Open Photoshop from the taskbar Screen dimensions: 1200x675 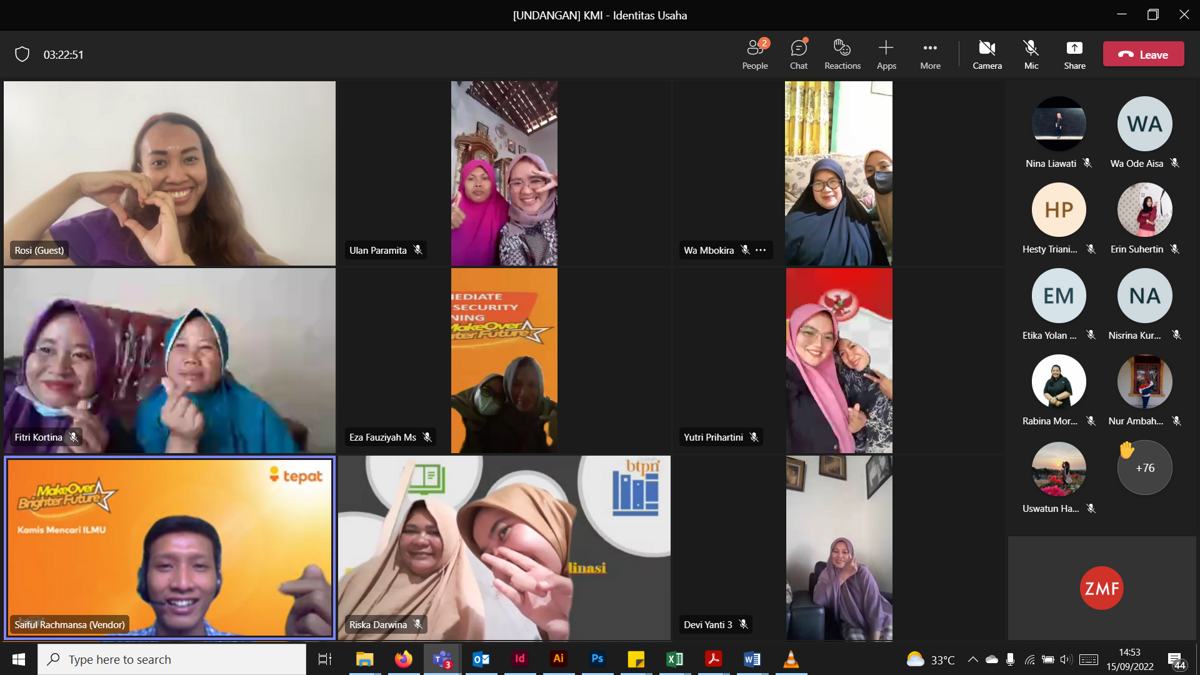(597, 659)
